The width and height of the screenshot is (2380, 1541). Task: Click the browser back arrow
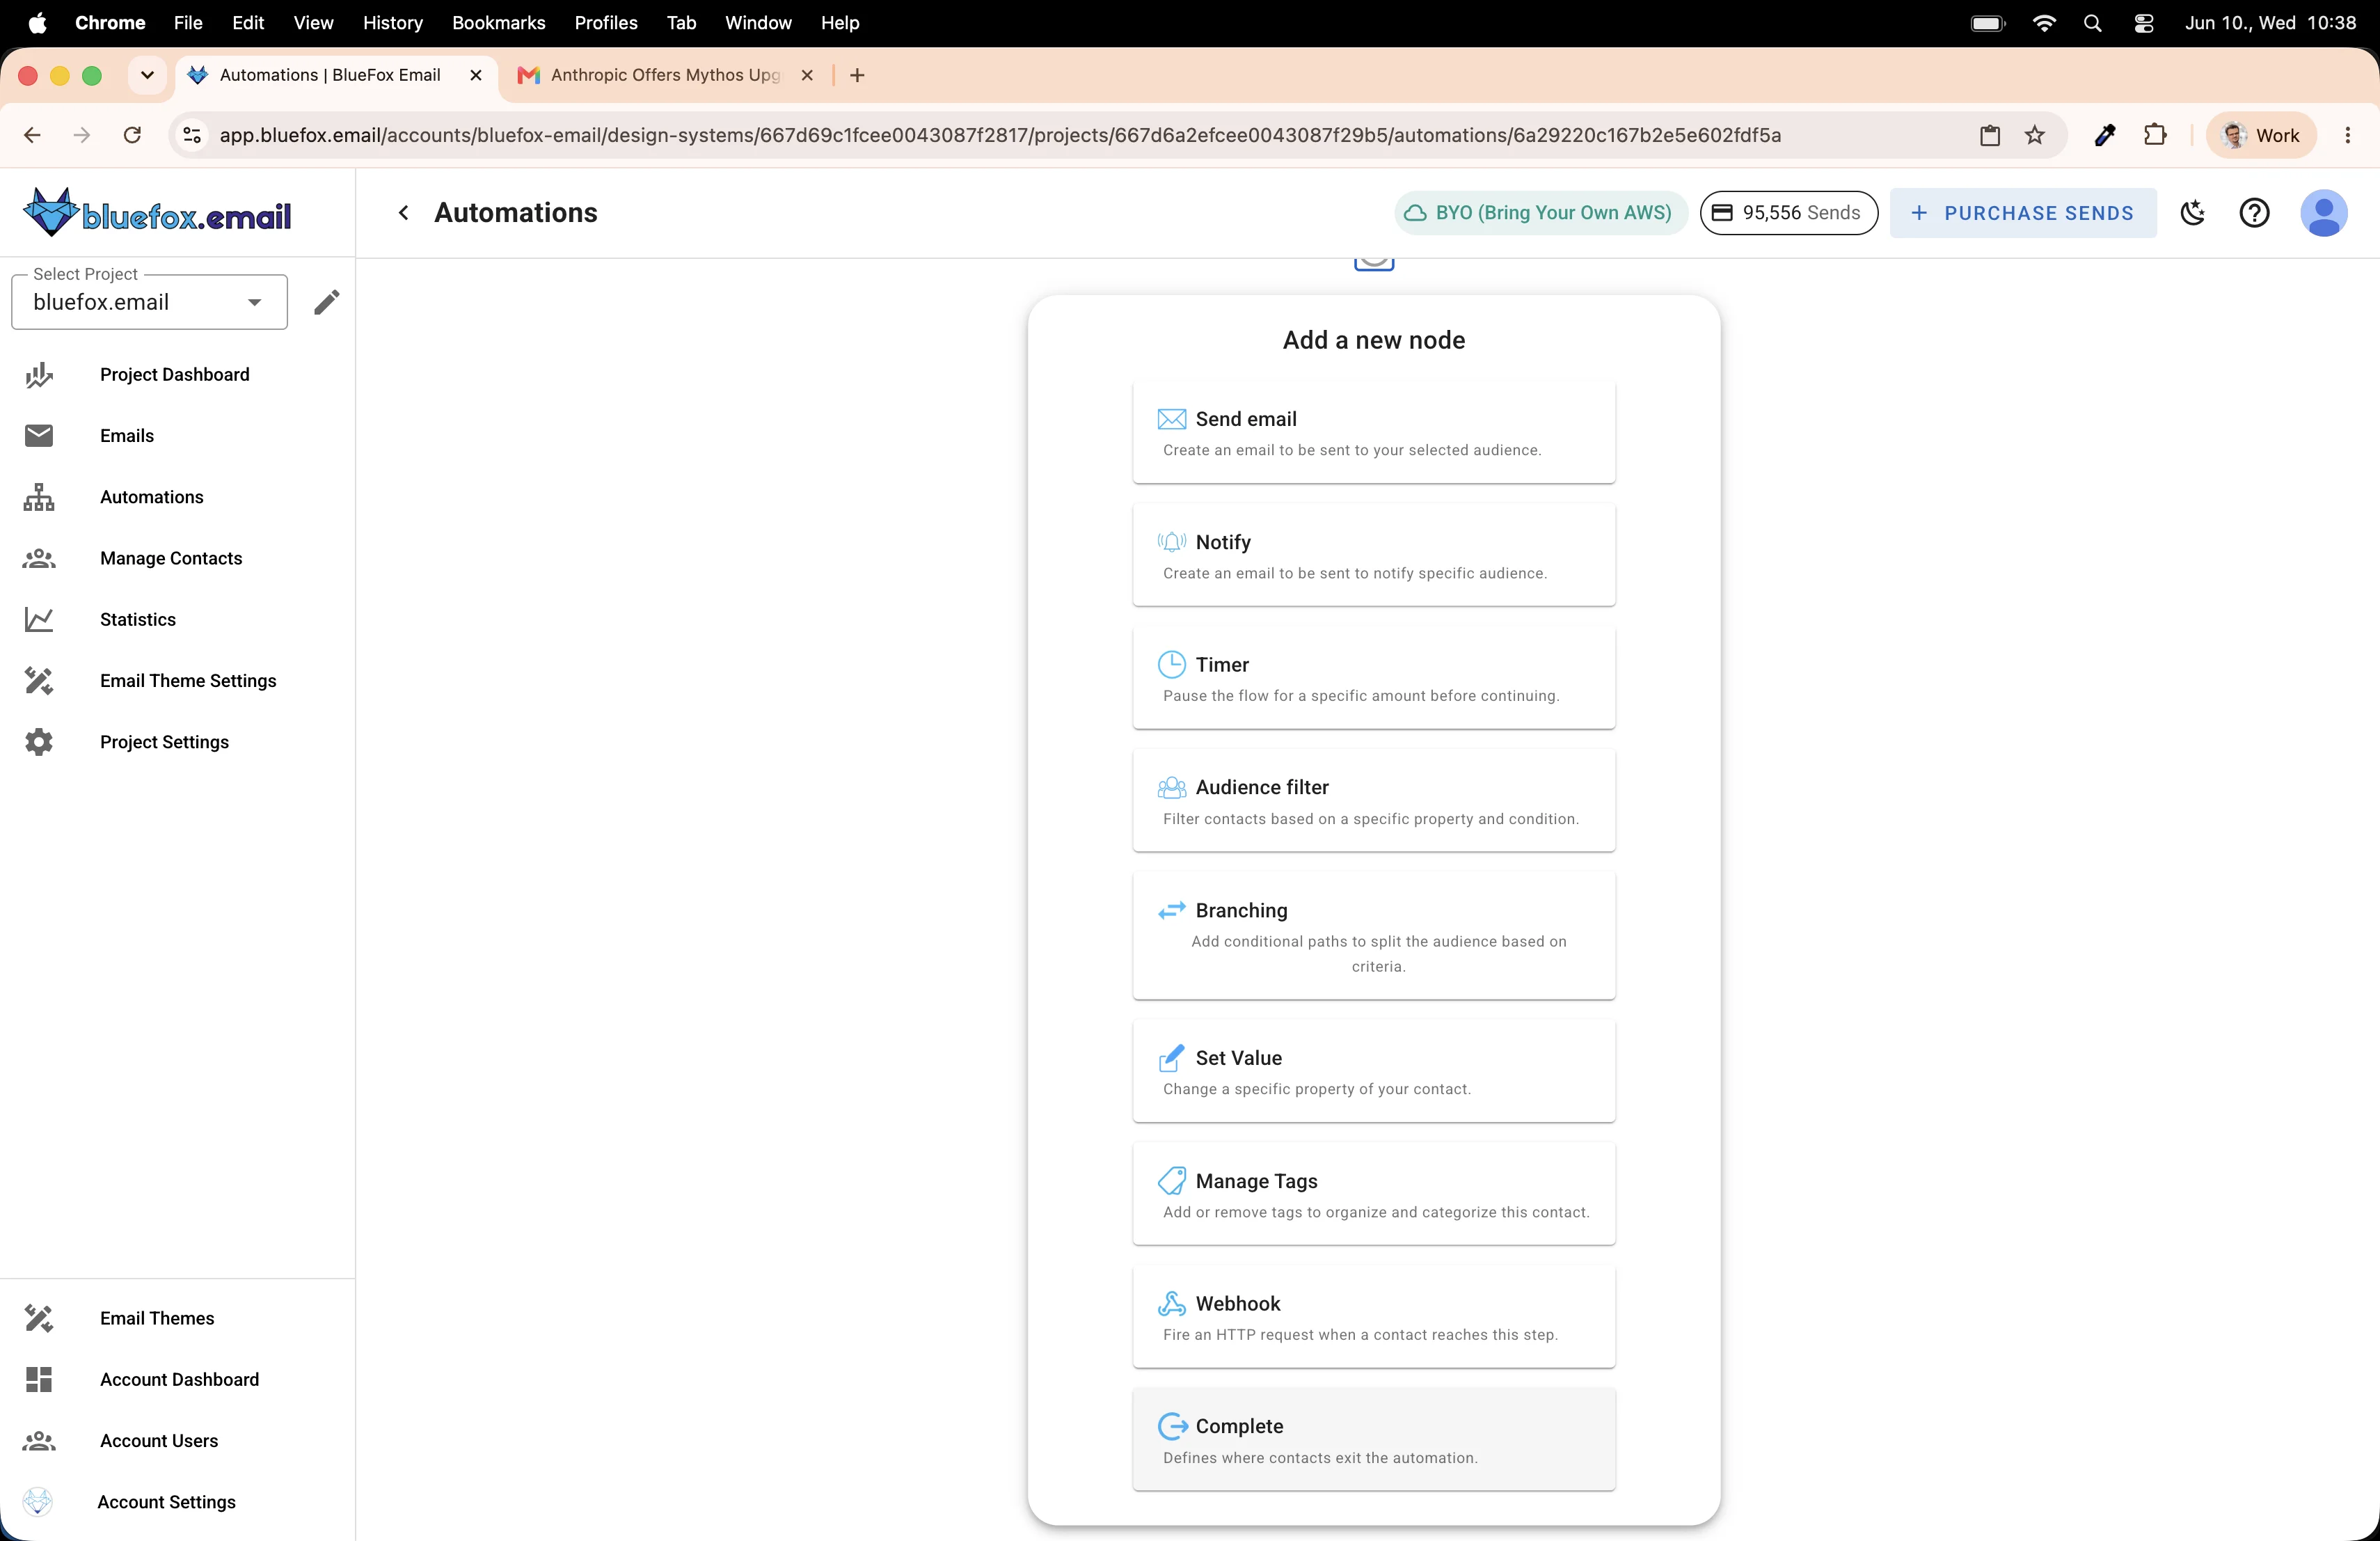click(32, 135)
